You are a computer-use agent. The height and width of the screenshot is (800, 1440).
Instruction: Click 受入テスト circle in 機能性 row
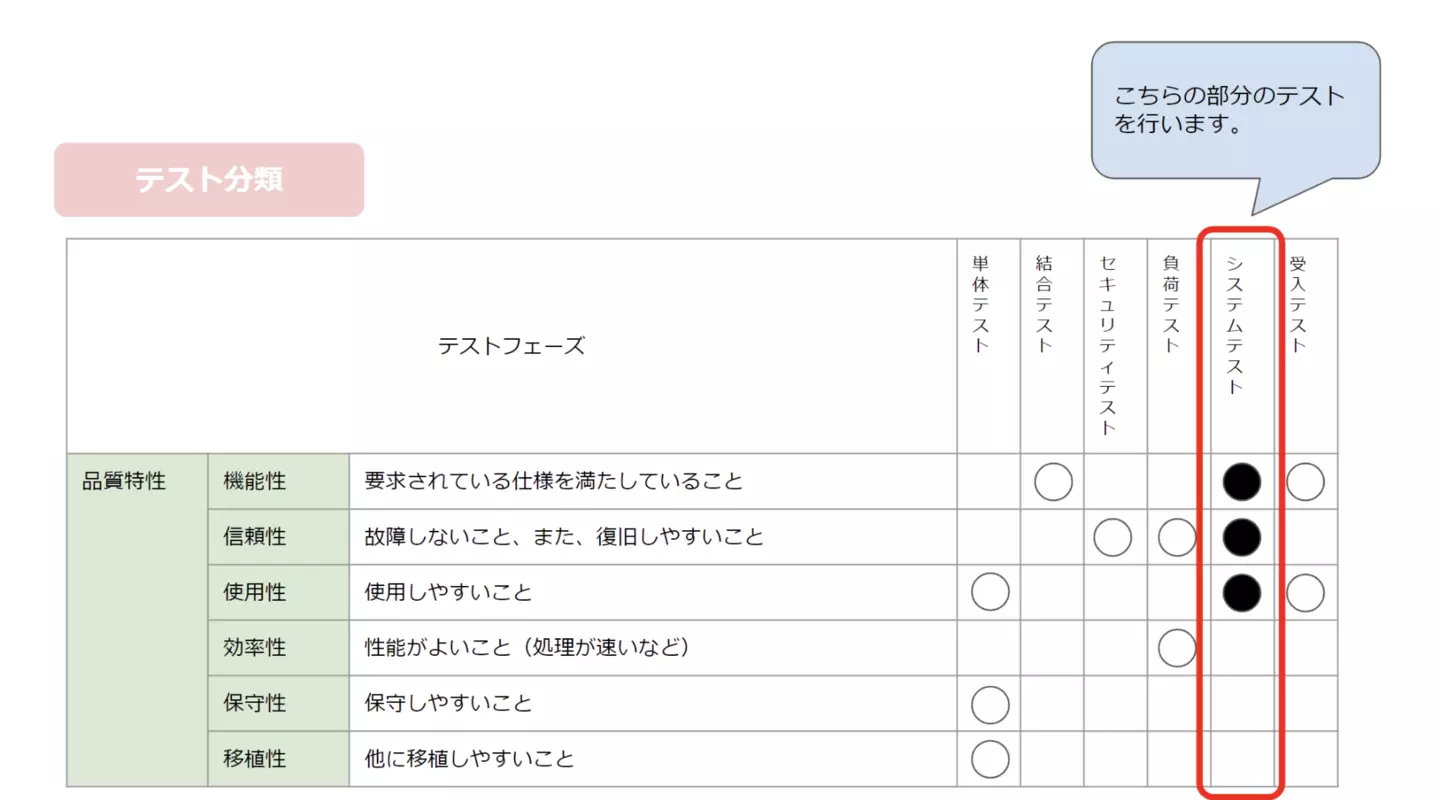tap(1305, 482)
